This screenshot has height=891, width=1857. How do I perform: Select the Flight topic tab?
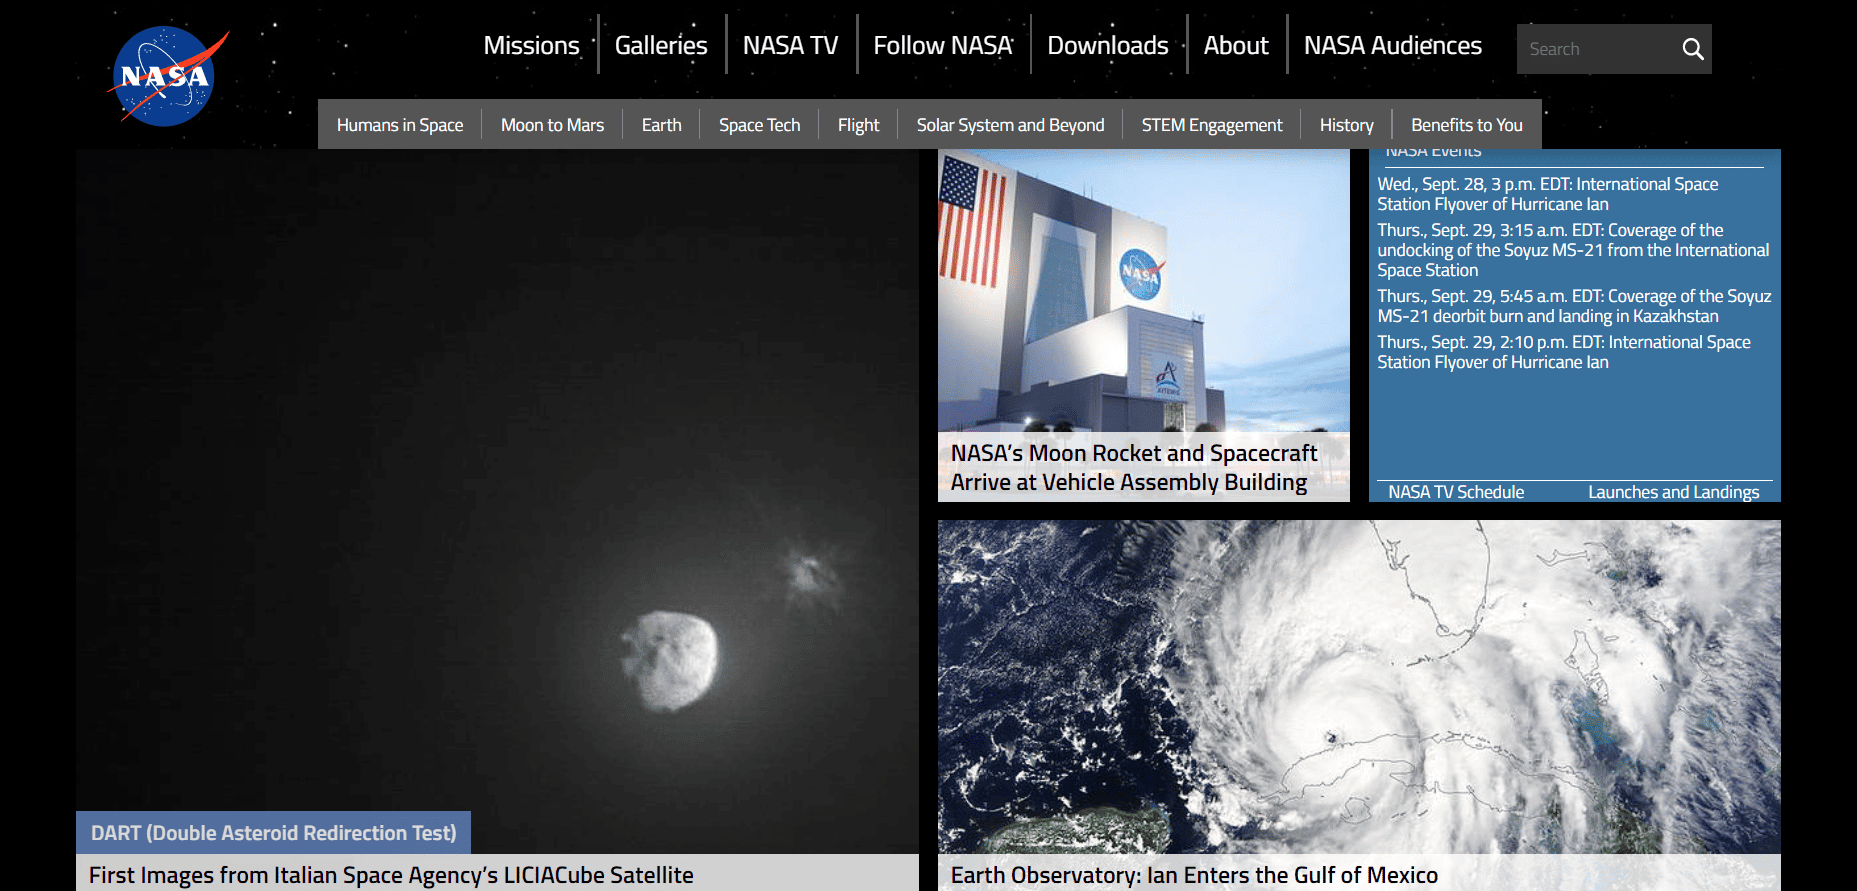858,125
